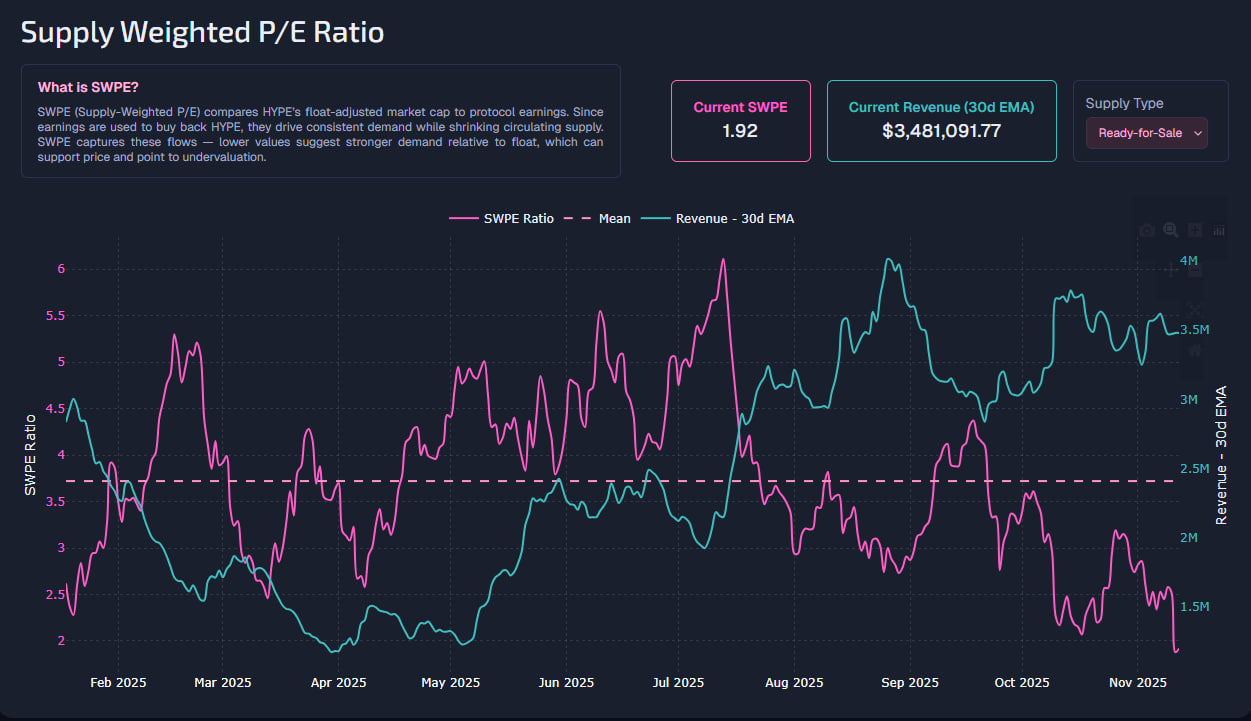Reset axes using the home icon
The image size is (1251, 721).
[1193, 350]
